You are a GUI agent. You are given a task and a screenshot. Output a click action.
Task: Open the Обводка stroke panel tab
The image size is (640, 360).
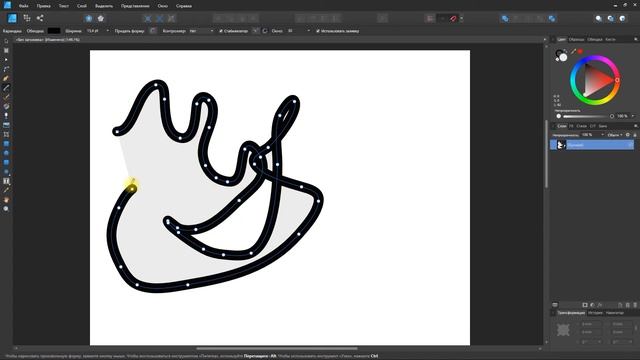594,40
